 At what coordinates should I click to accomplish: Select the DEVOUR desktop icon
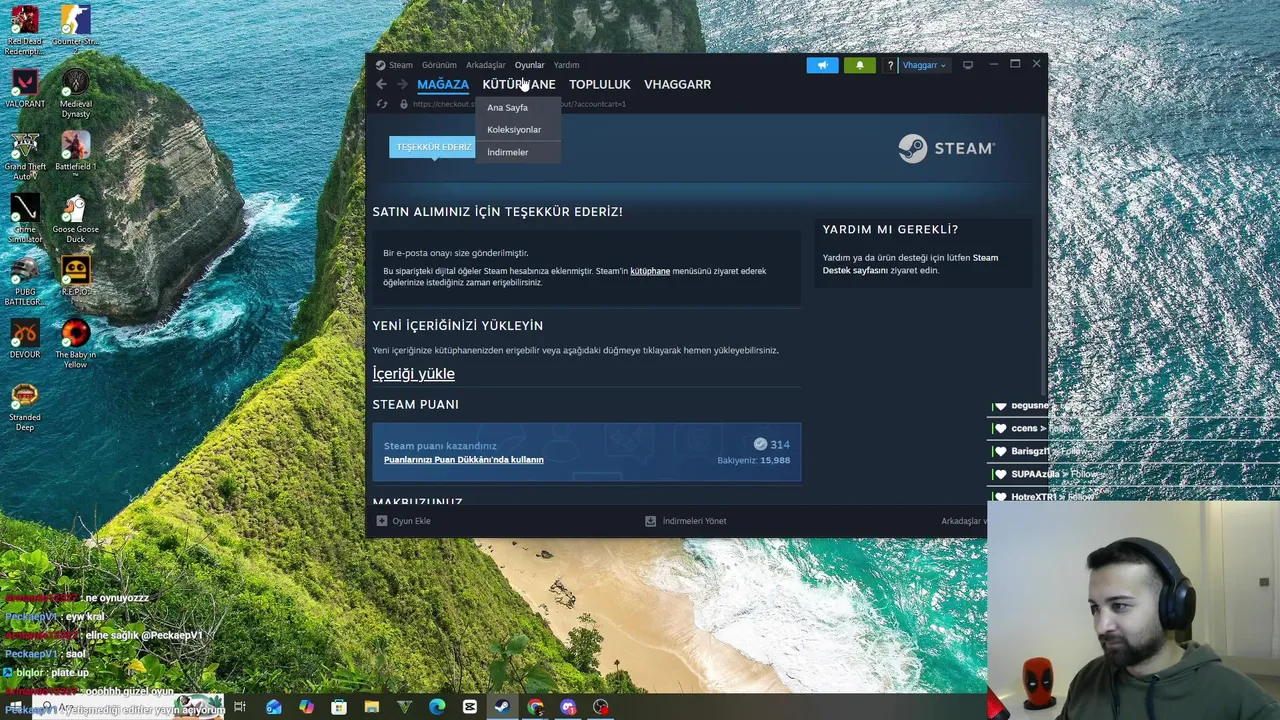click(24, 339)
